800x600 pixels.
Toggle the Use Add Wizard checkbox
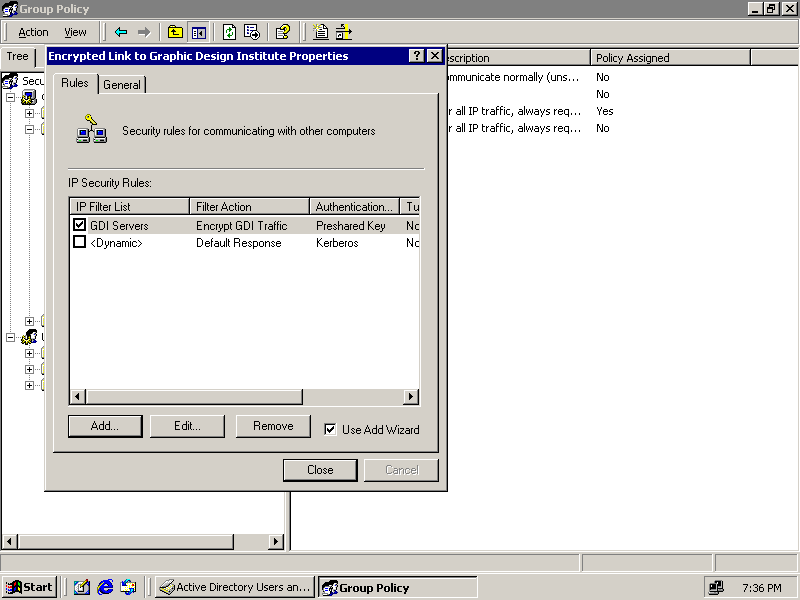331,430
